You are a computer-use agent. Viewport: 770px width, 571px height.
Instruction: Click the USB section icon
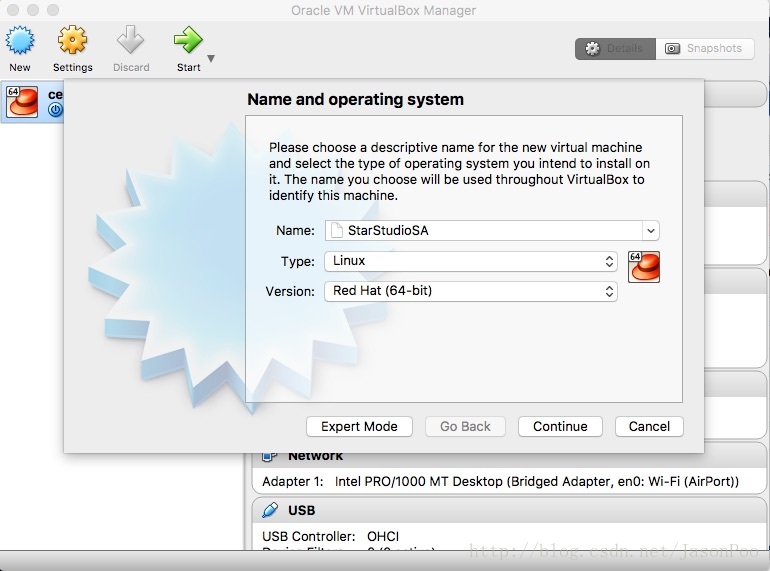pyautogui.click(x=270, y=510)
